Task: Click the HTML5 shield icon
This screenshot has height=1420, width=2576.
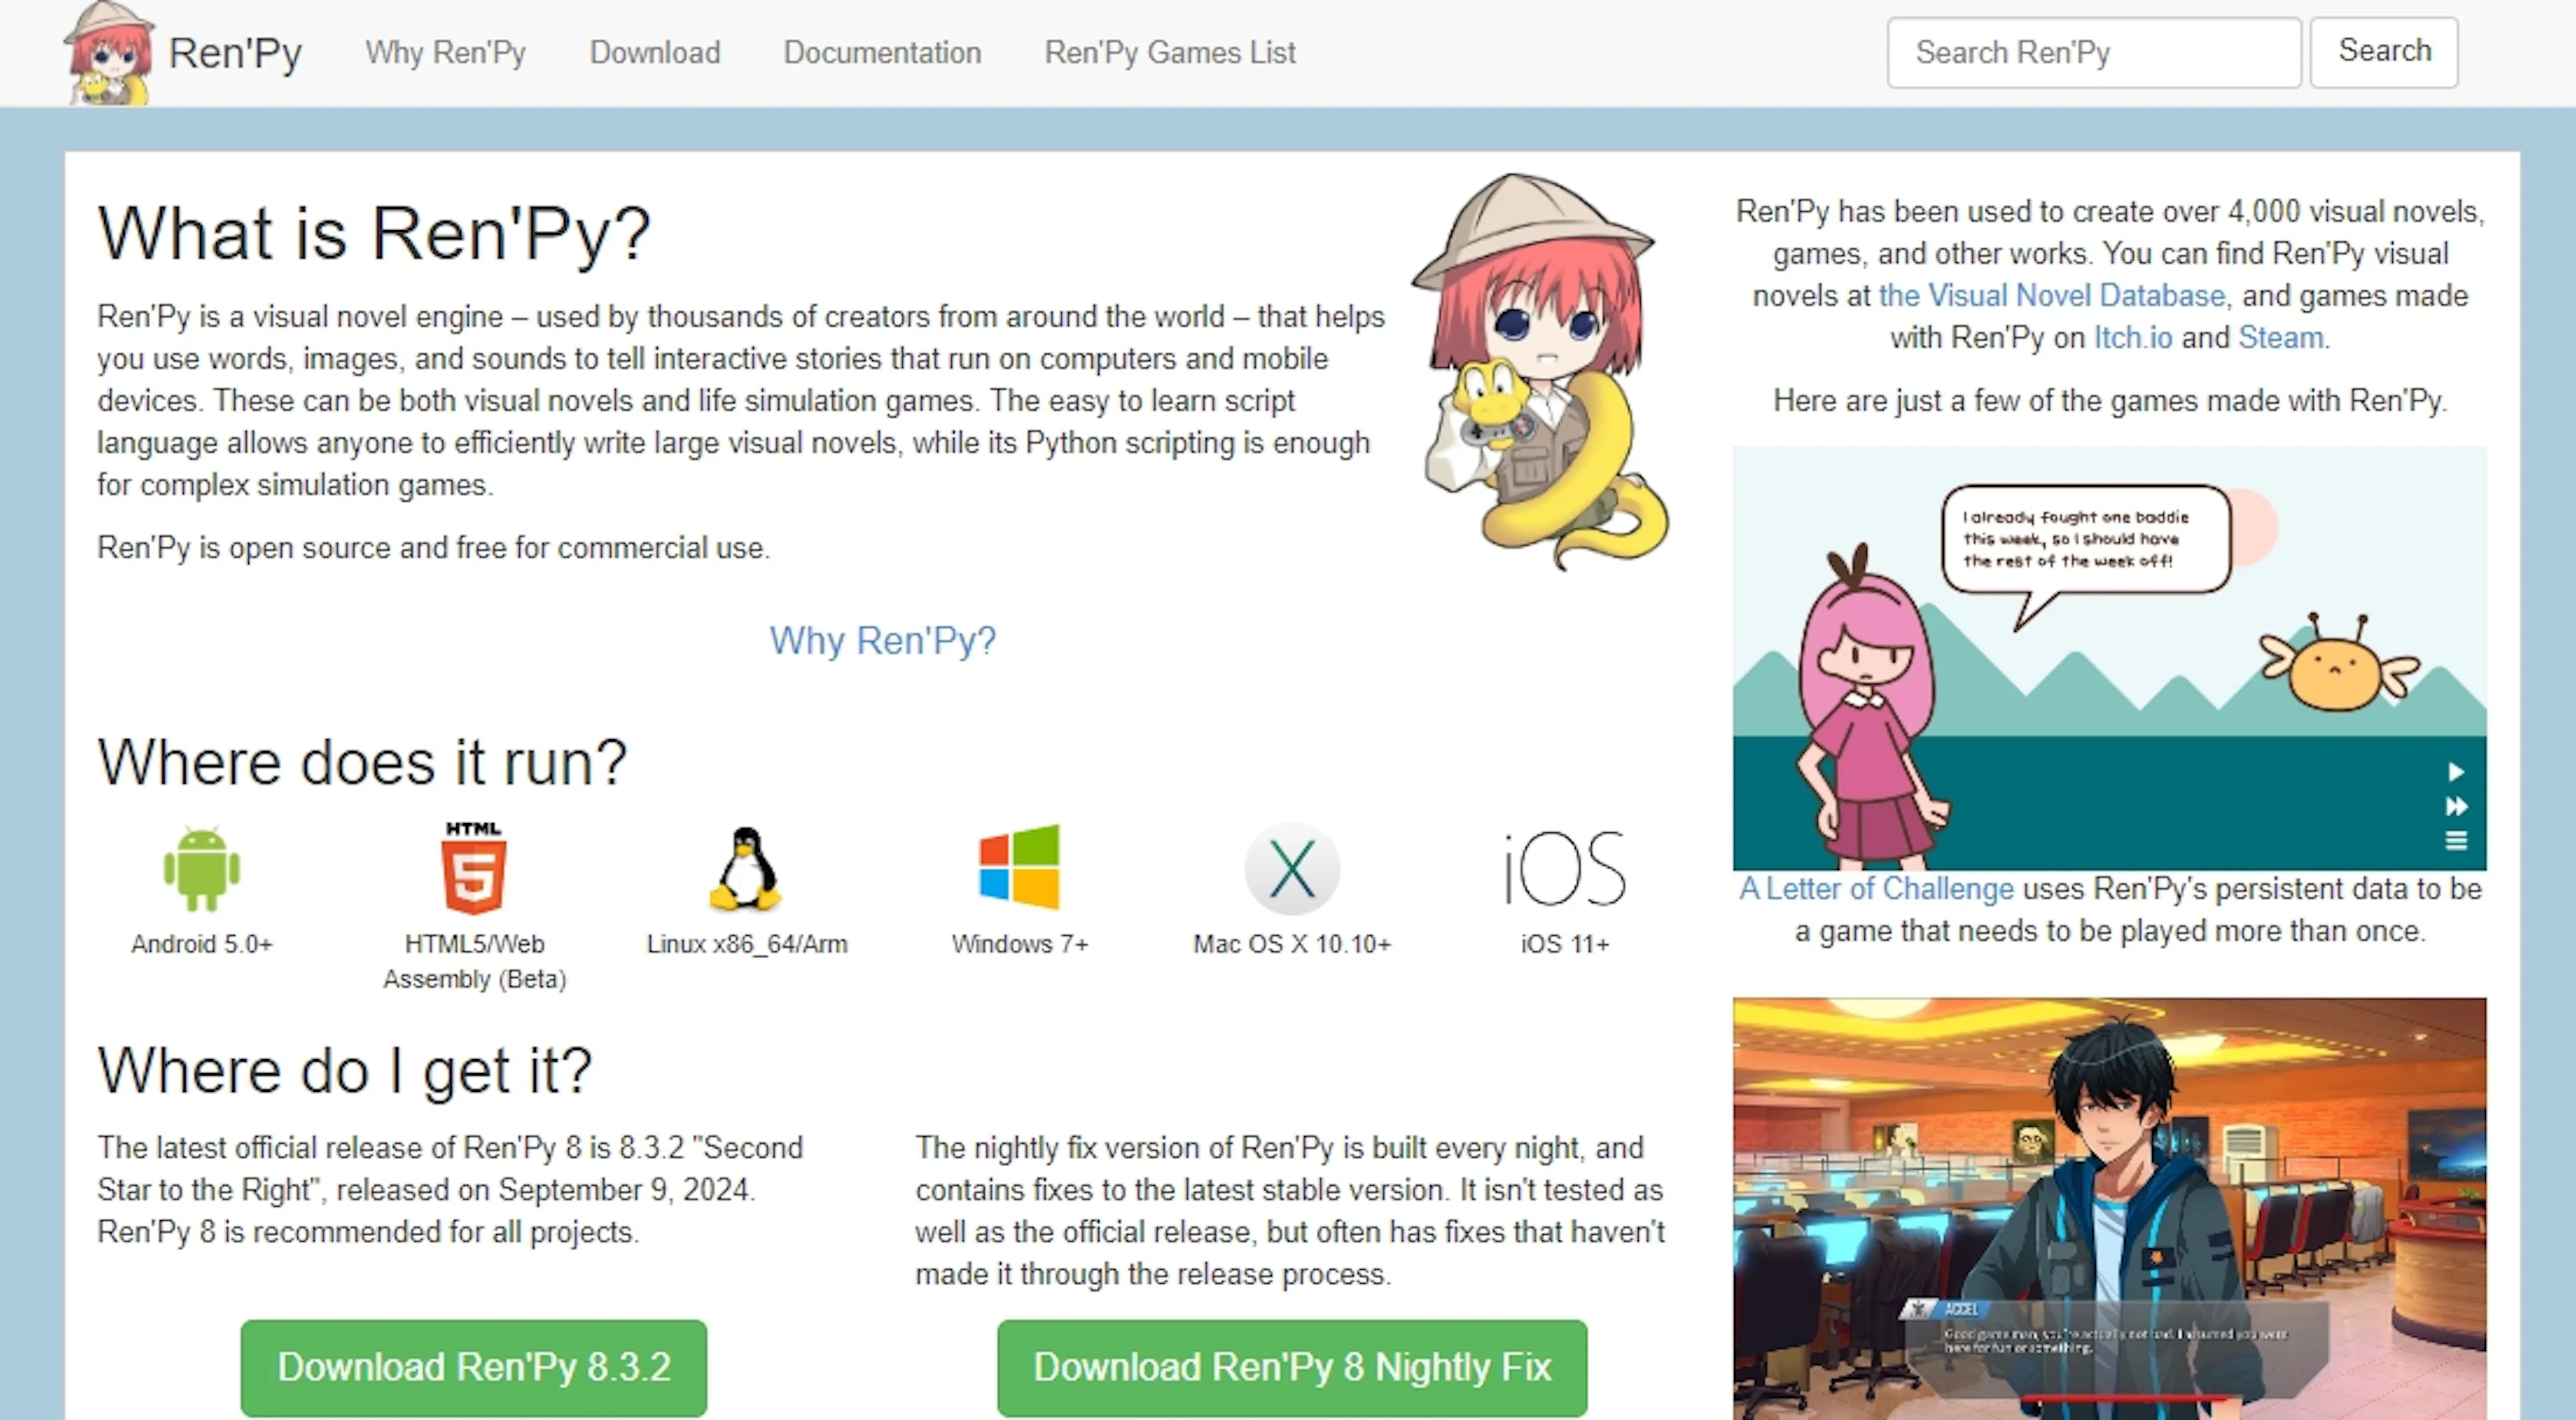Action: click(474, 868)
